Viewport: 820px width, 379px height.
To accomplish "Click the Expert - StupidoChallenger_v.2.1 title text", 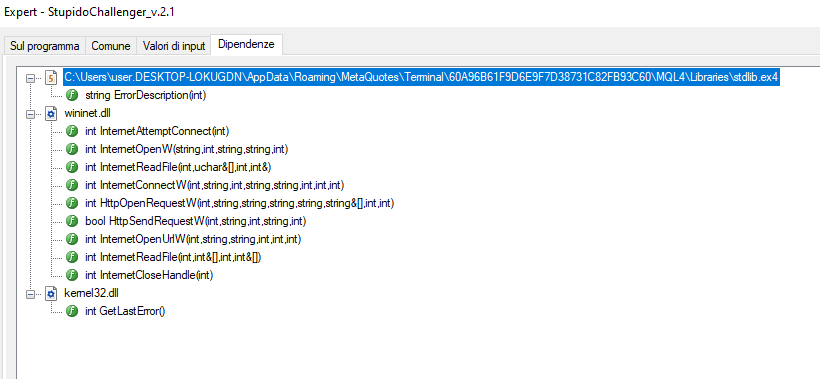I will pyautogui.click(x=89, y=12).
